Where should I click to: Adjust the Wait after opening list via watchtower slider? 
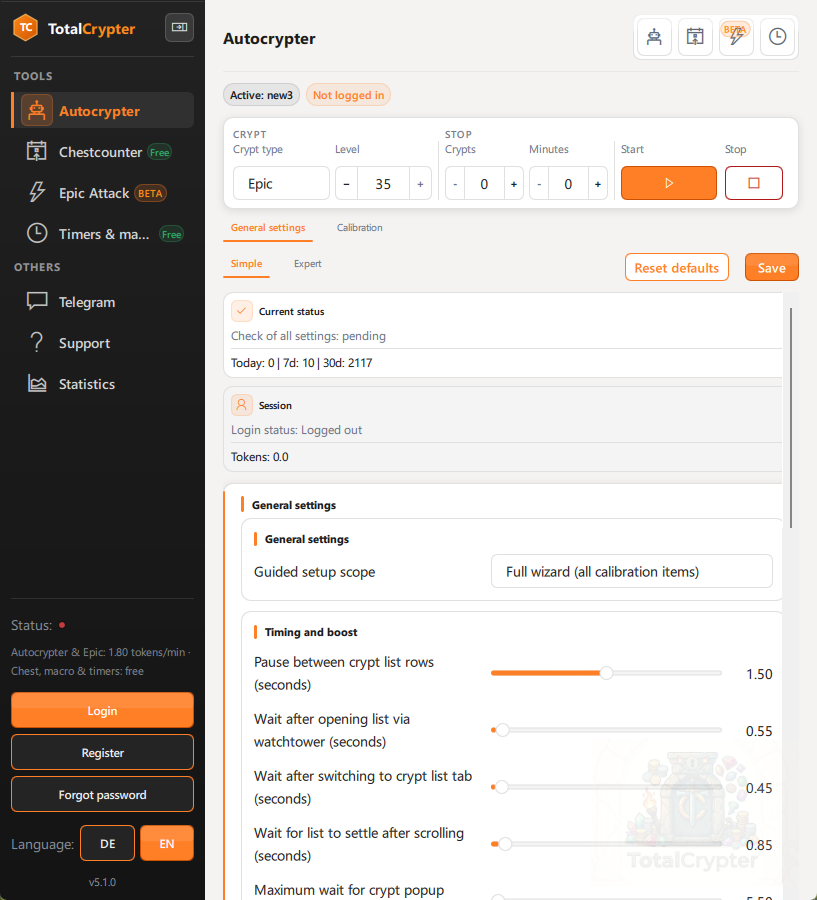point(606,730)
